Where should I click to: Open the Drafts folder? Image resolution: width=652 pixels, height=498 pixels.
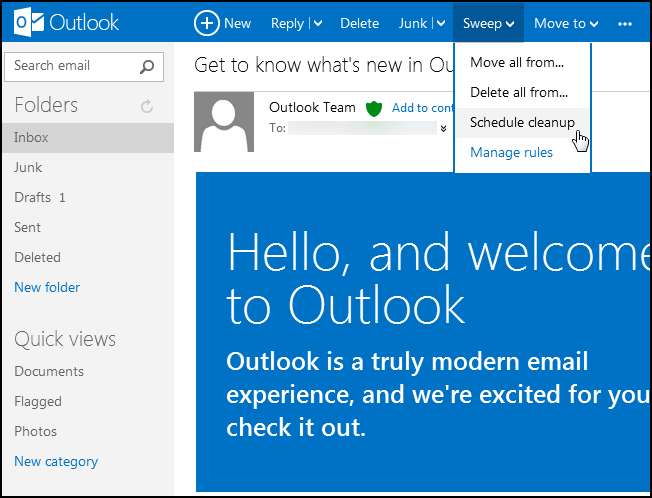pyautogui.click(x=32, y=197)
